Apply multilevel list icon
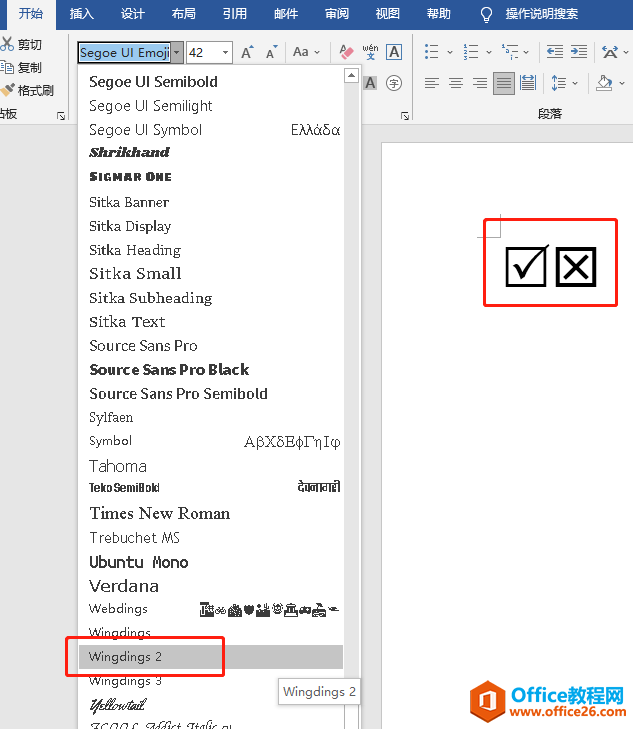 click(x=510, y=52)
